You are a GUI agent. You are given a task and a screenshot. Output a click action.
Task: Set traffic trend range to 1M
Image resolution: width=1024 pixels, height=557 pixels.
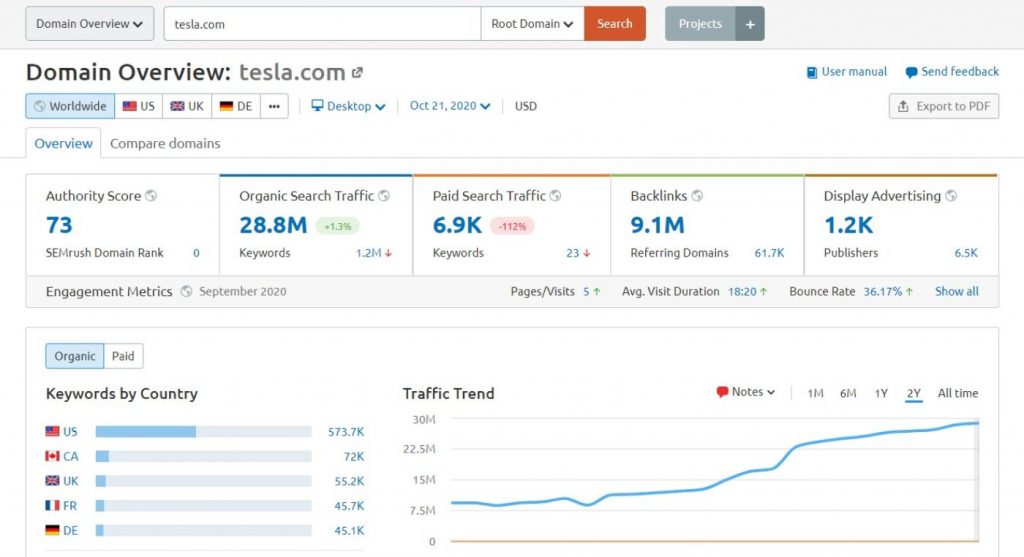coord(815,393)
